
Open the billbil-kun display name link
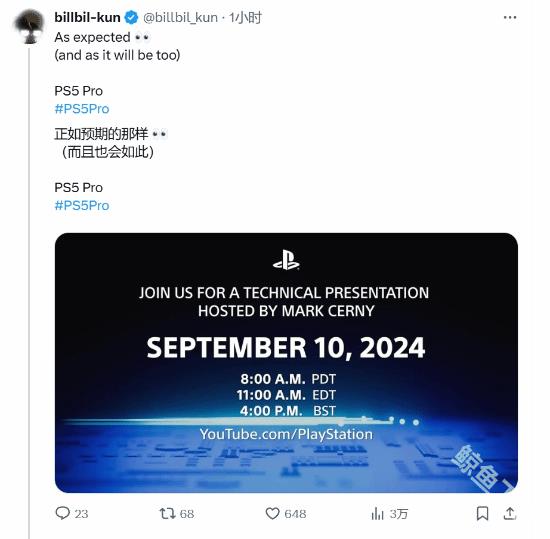point(87,18)
